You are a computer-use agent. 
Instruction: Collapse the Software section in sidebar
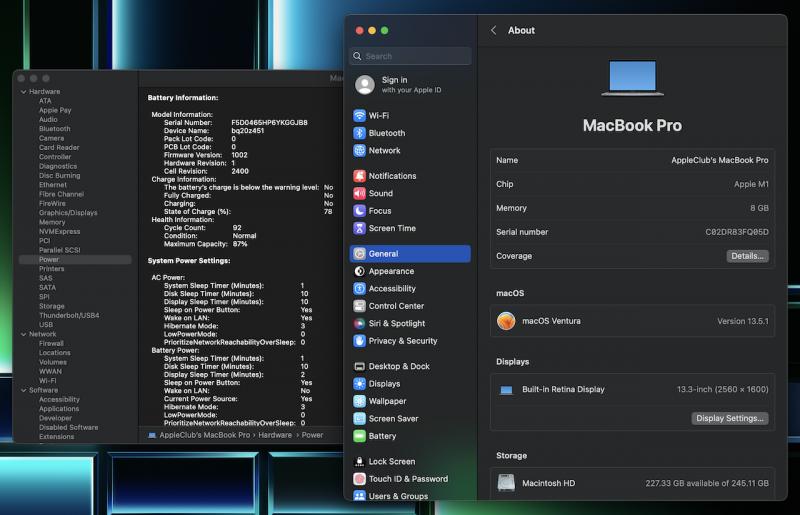pyautogui.click(x=23, y=390)
